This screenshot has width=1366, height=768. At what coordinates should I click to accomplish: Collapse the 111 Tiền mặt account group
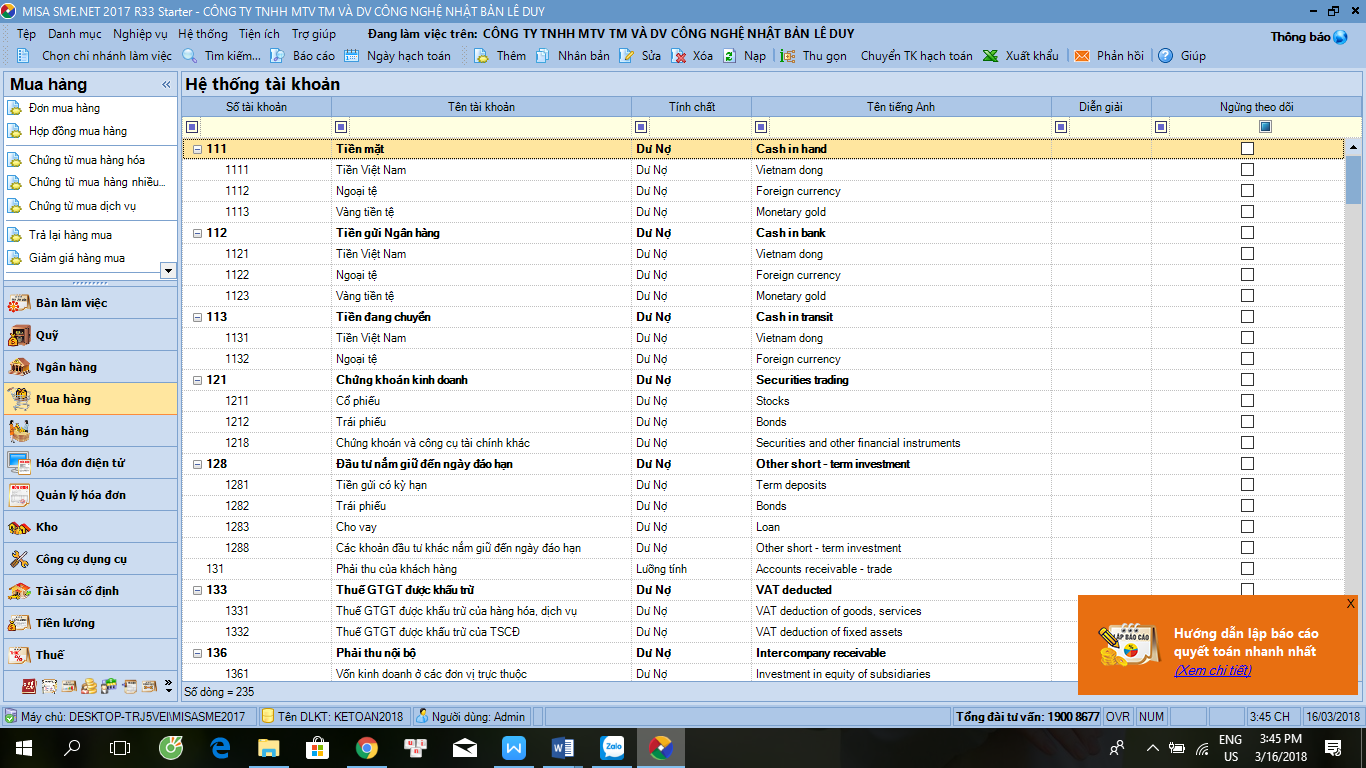click(197, 149)
